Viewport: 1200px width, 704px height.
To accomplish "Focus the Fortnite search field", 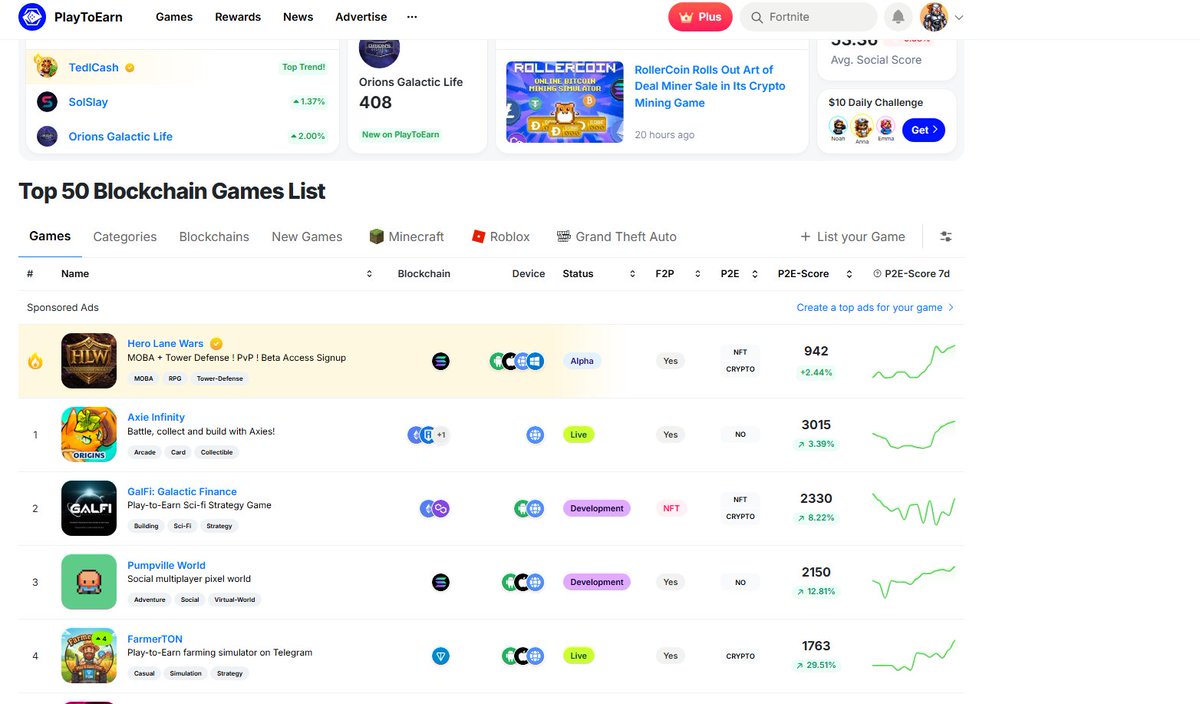I will (808, 17).
